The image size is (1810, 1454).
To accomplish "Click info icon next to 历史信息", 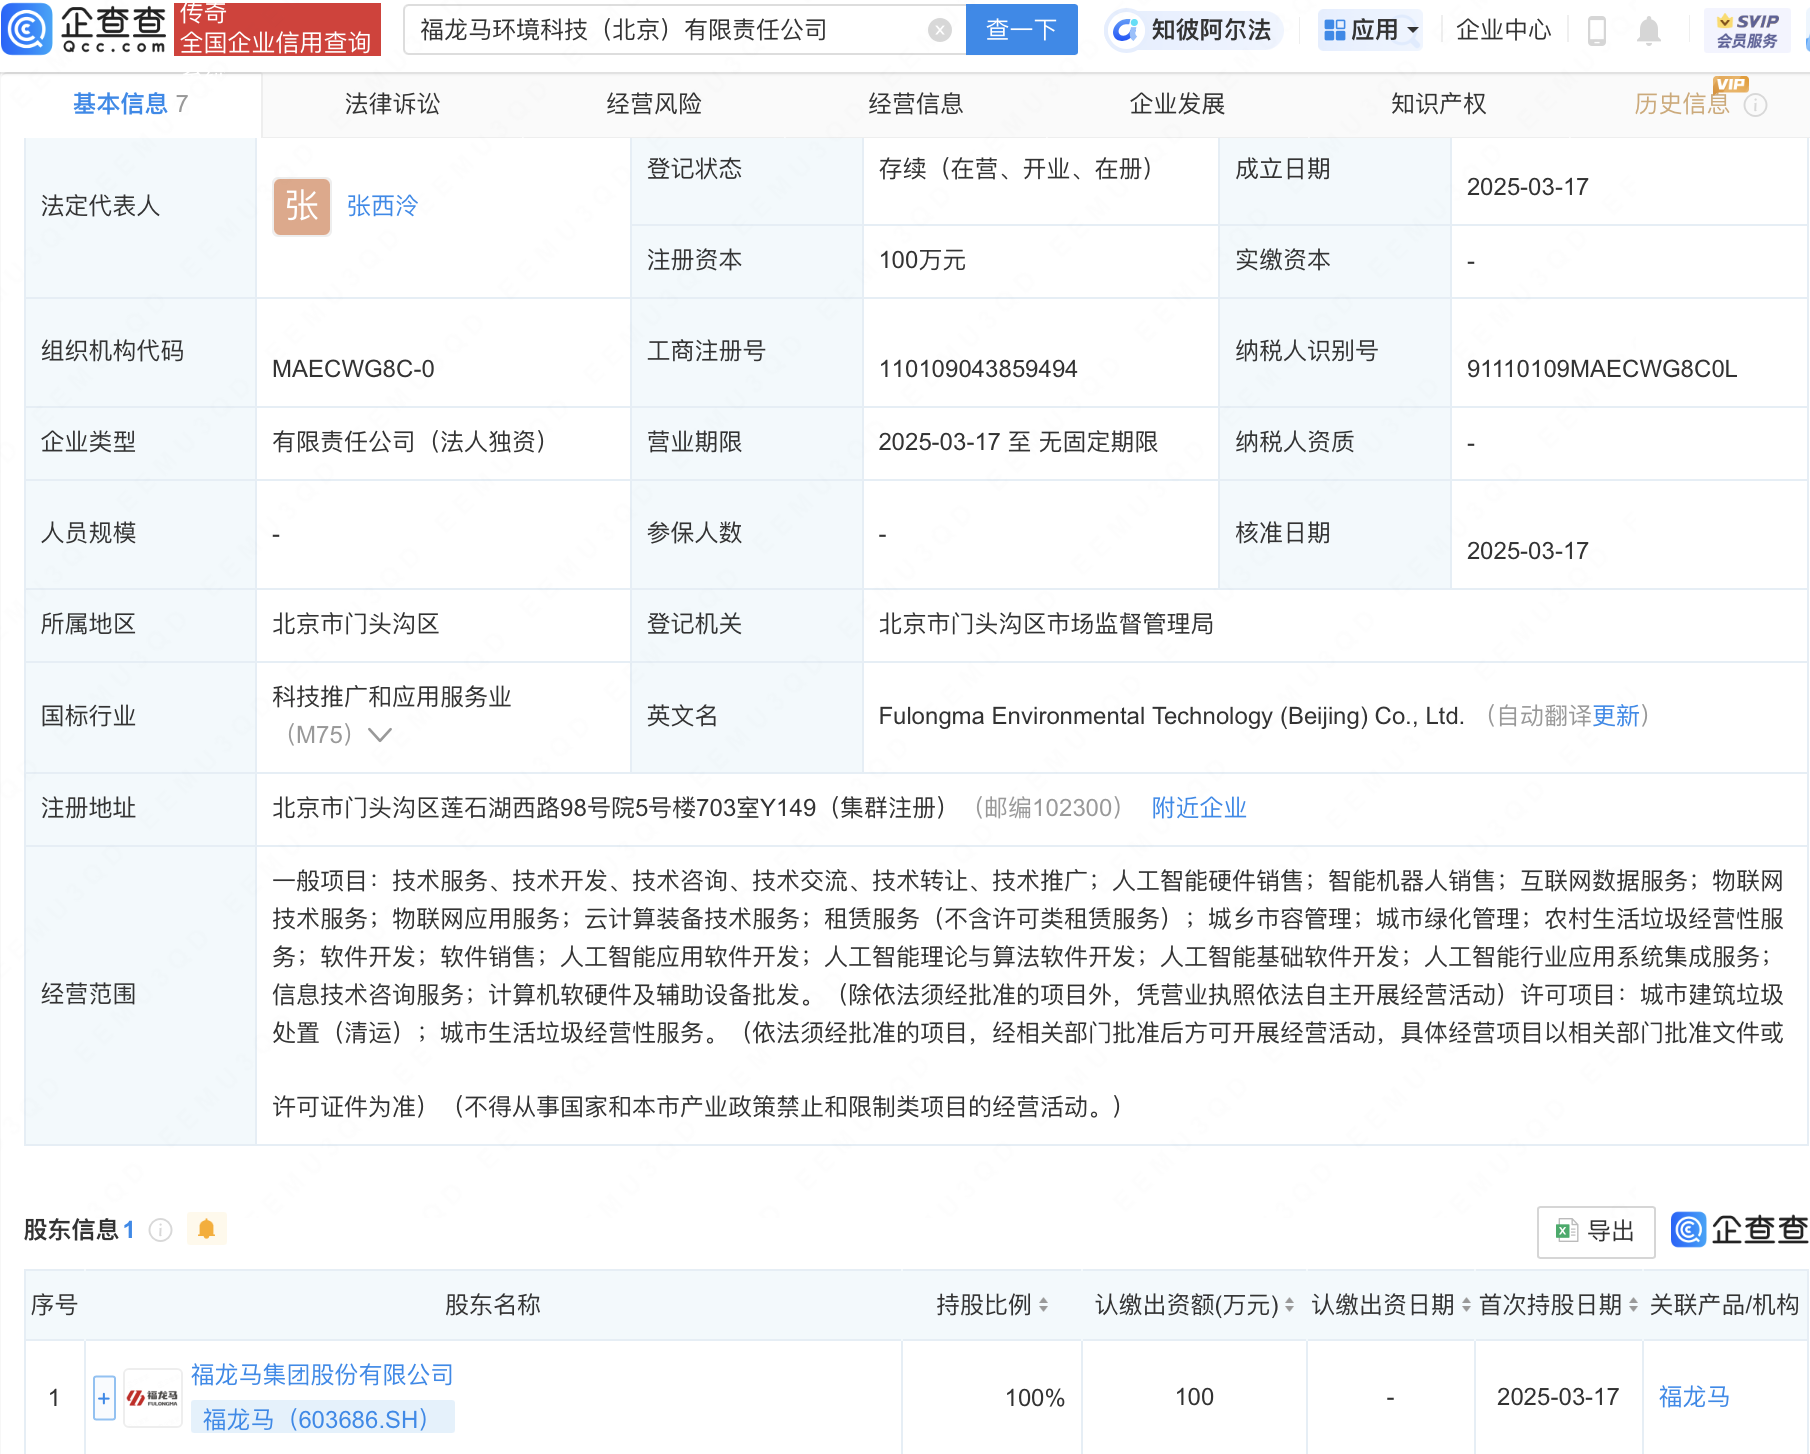I will click(1756, 105).
